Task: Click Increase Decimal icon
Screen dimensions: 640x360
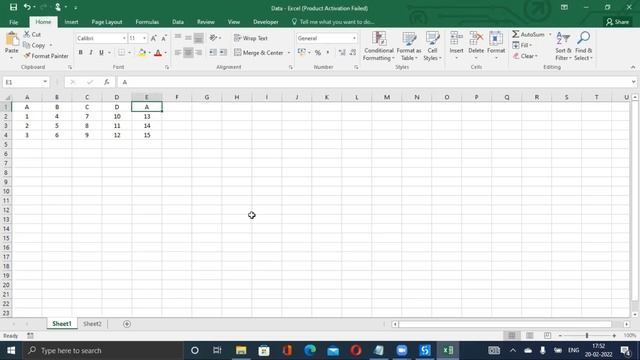Action: click(x=342, y=52)
